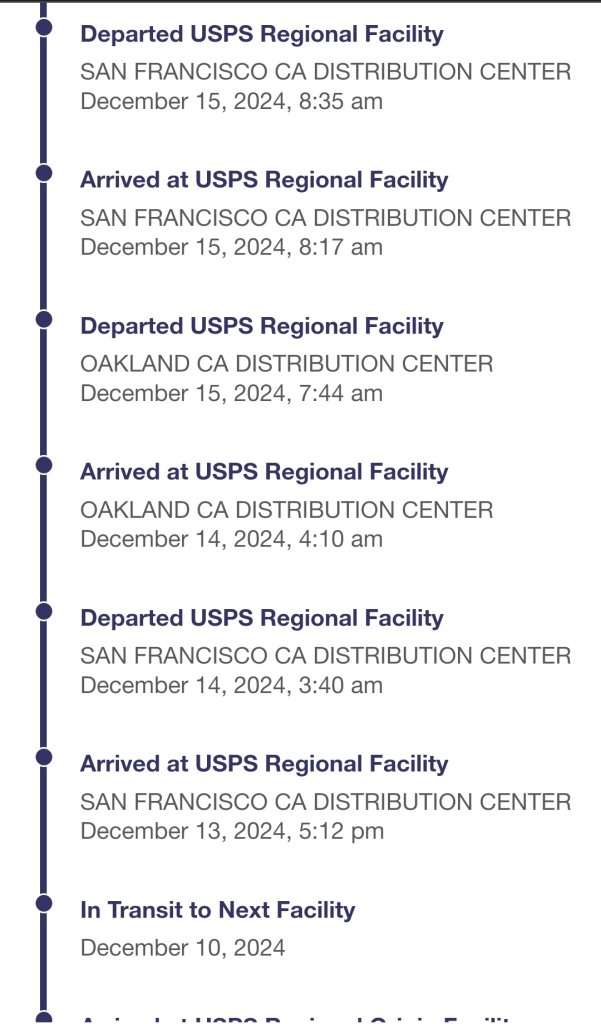
Task: Click the 'In Transit to Next Facility' heading
Action: point(217,910)
